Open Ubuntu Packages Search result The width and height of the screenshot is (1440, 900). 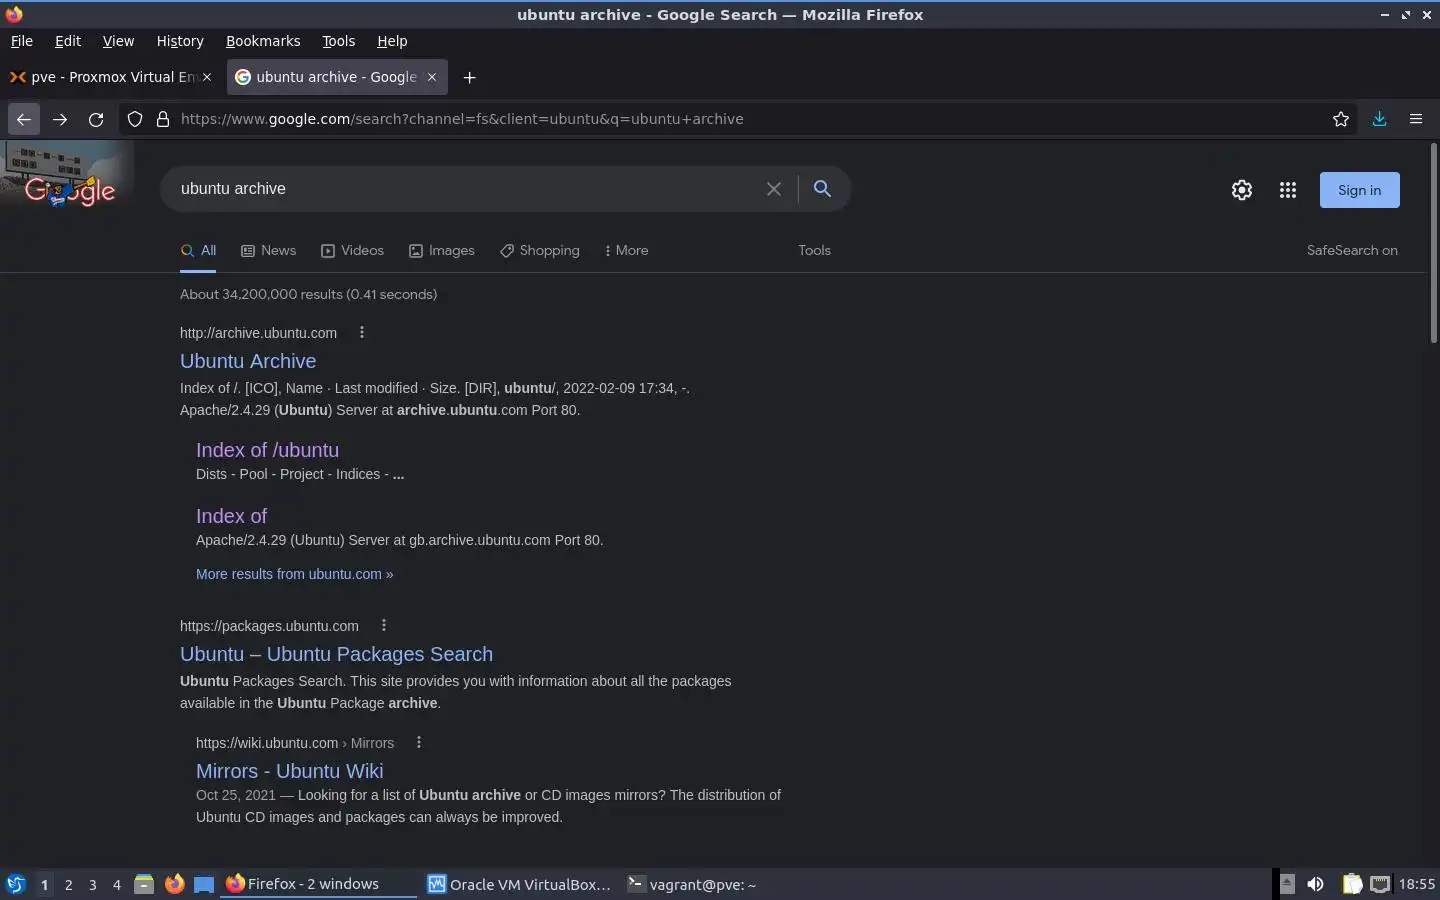tap(336, 654)
